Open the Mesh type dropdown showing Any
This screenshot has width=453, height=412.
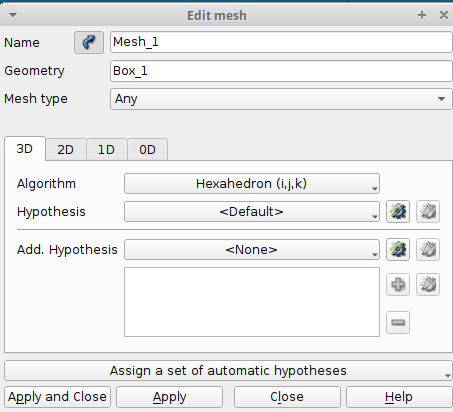(x=281, y=99)
